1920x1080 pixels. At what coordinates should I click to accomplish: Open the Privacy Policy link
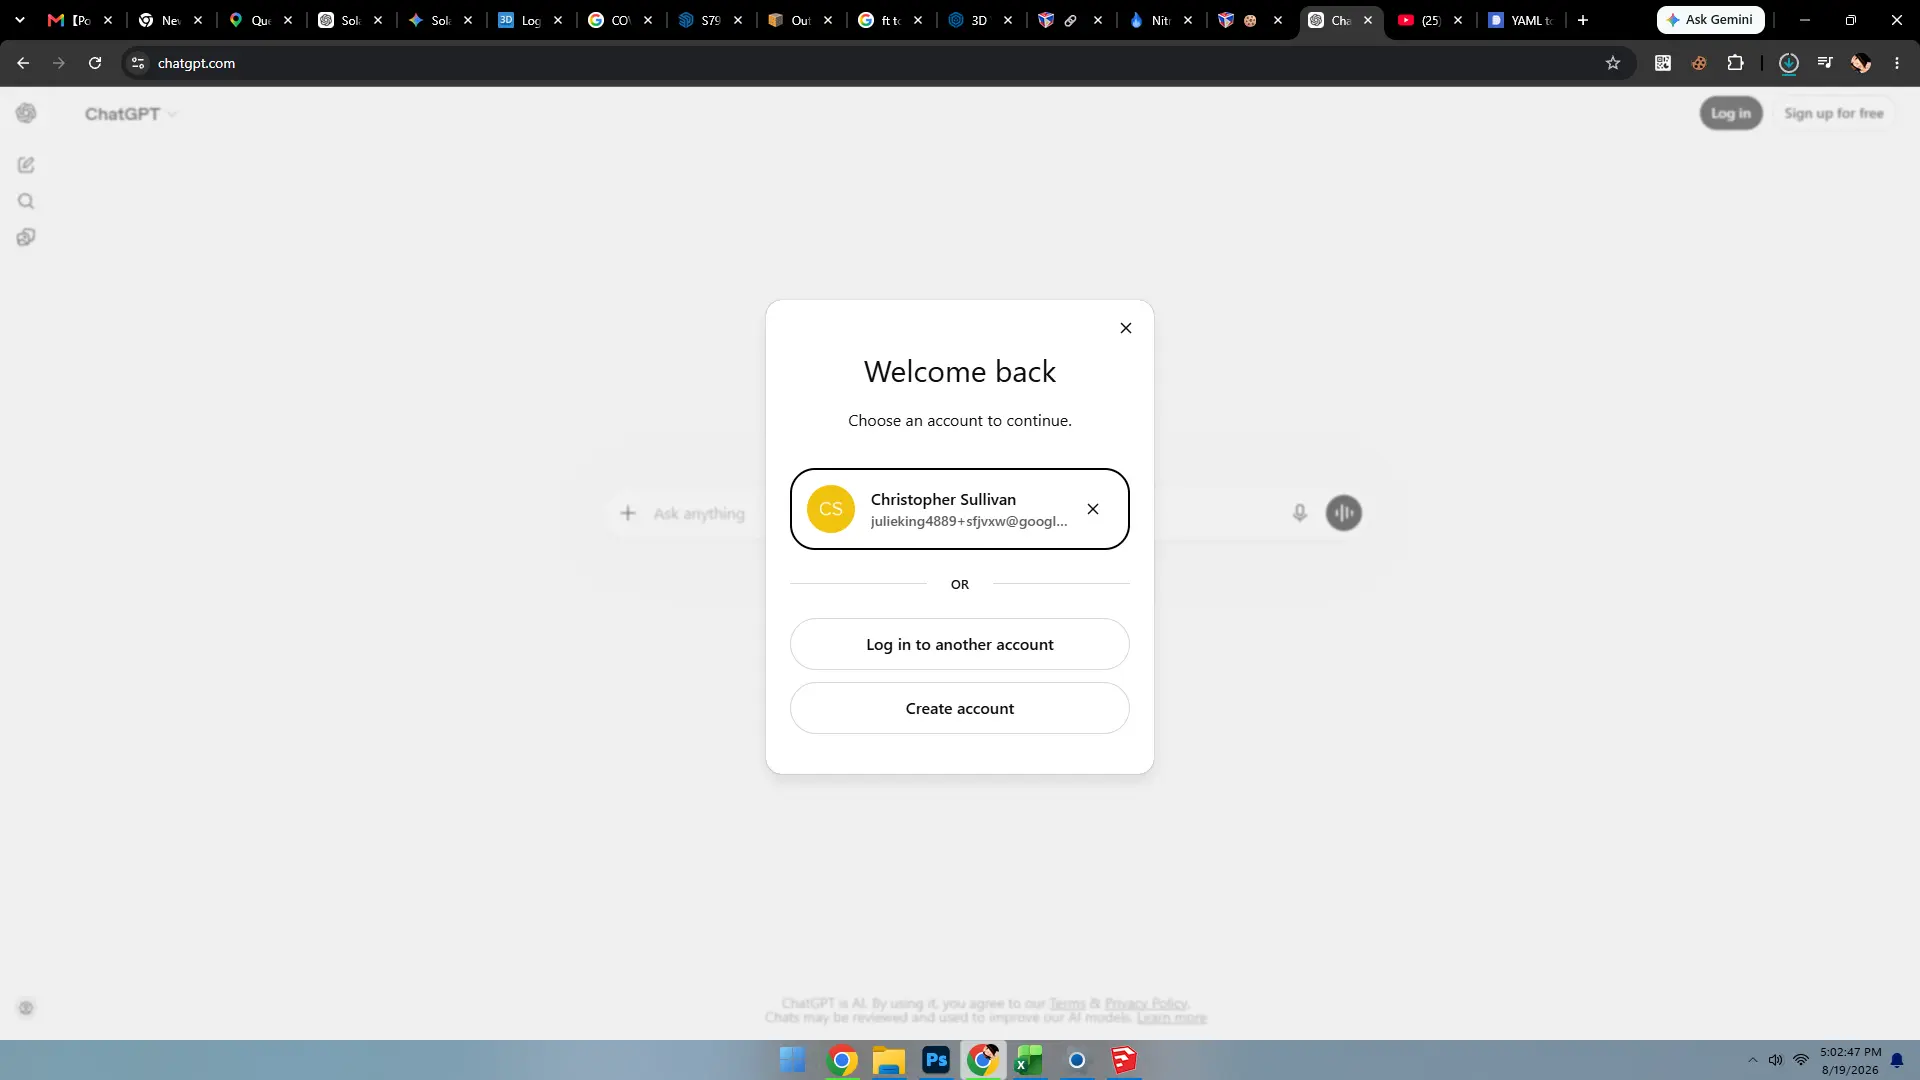point(1146,1003)
